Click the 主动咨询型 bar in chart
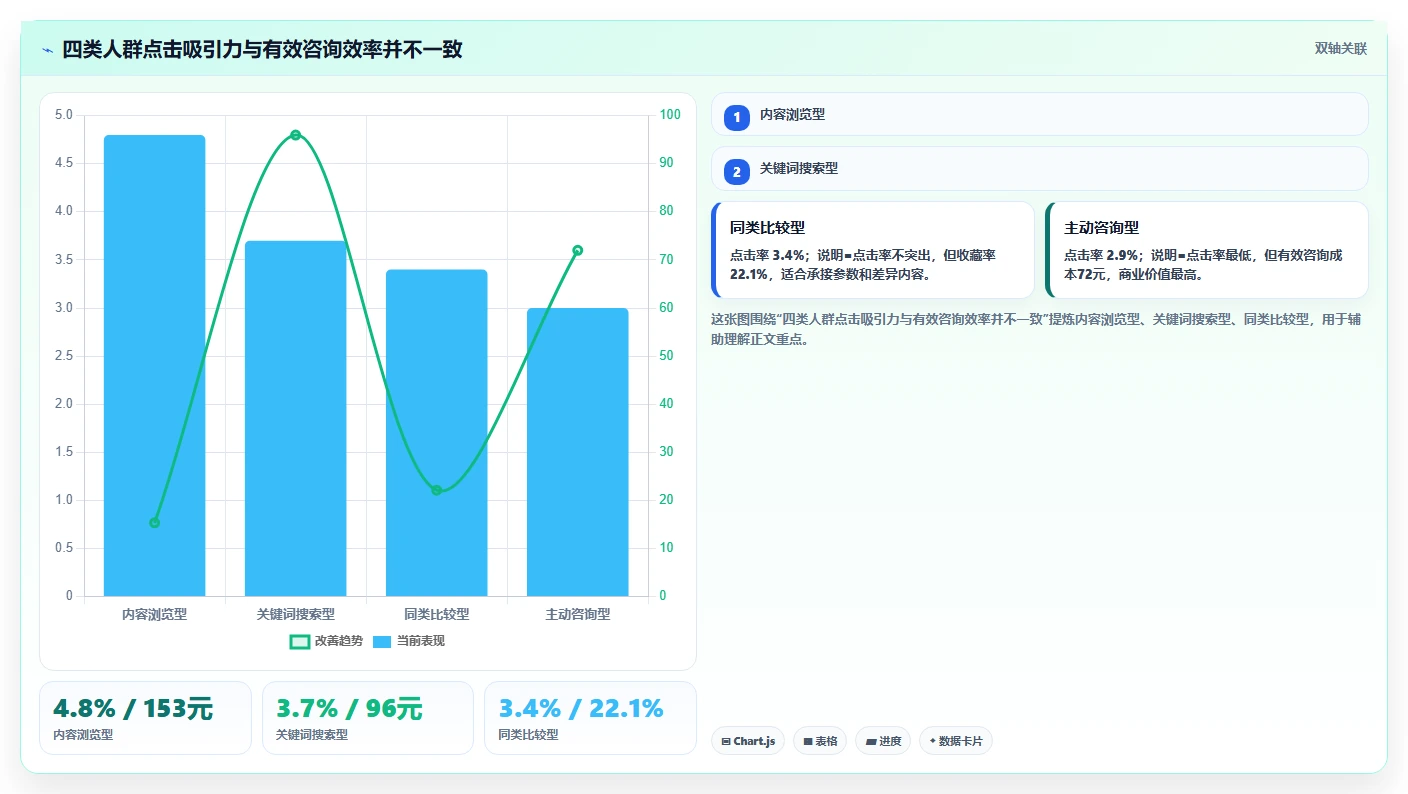Viewport: 1408px width, 794px height. click(578, 452)
